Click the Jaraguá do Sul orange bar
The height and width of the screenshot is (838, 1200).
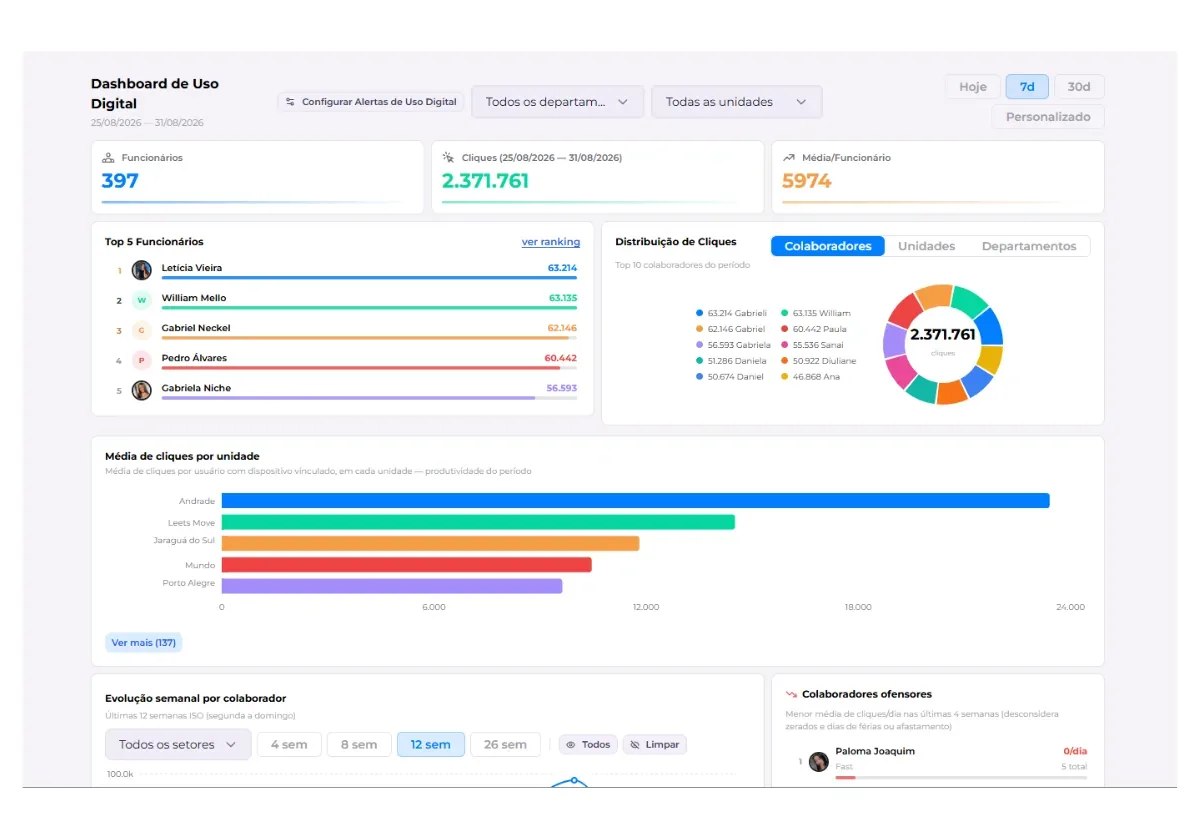pos(430,543)
